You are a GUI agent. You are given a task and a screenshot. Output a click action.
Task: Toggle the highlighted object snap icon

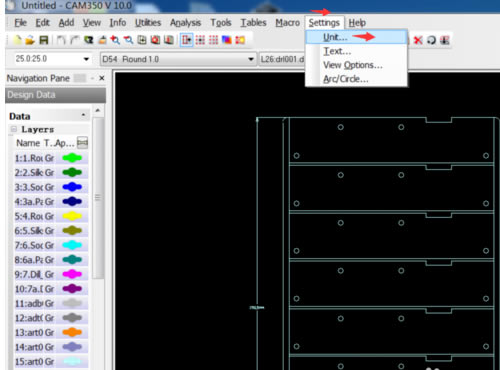[x=186, y=40]
